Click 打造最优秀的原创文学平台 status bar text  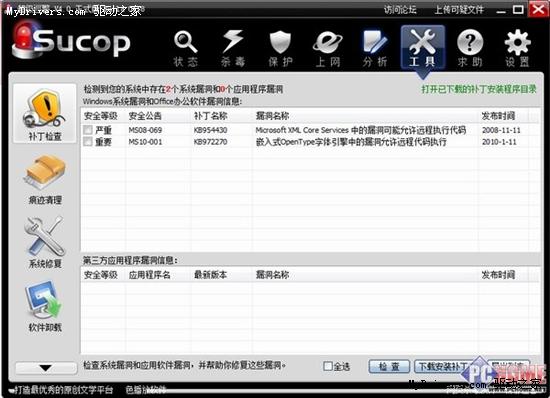coord(63,390)
